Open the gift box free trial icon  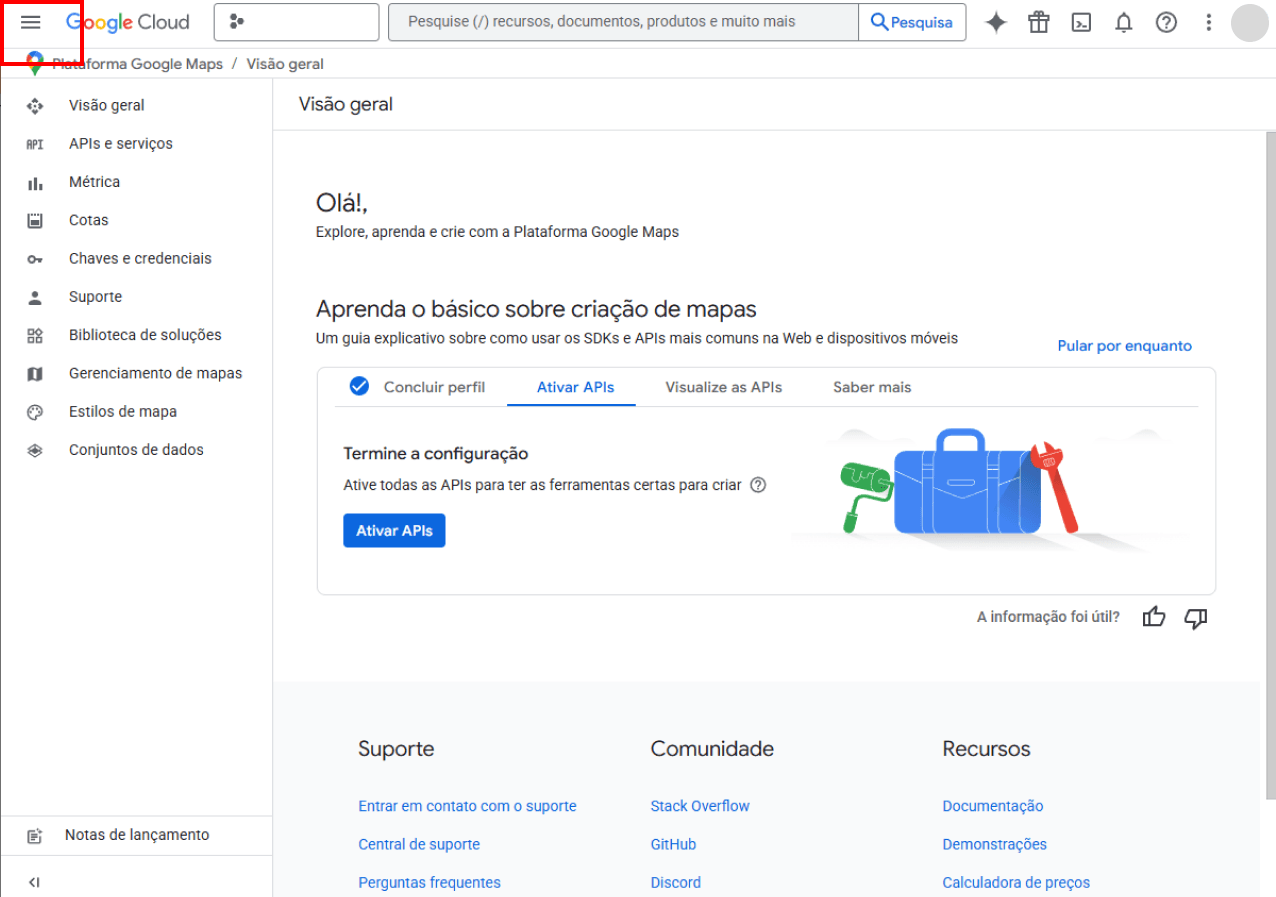pos(1039,22)
